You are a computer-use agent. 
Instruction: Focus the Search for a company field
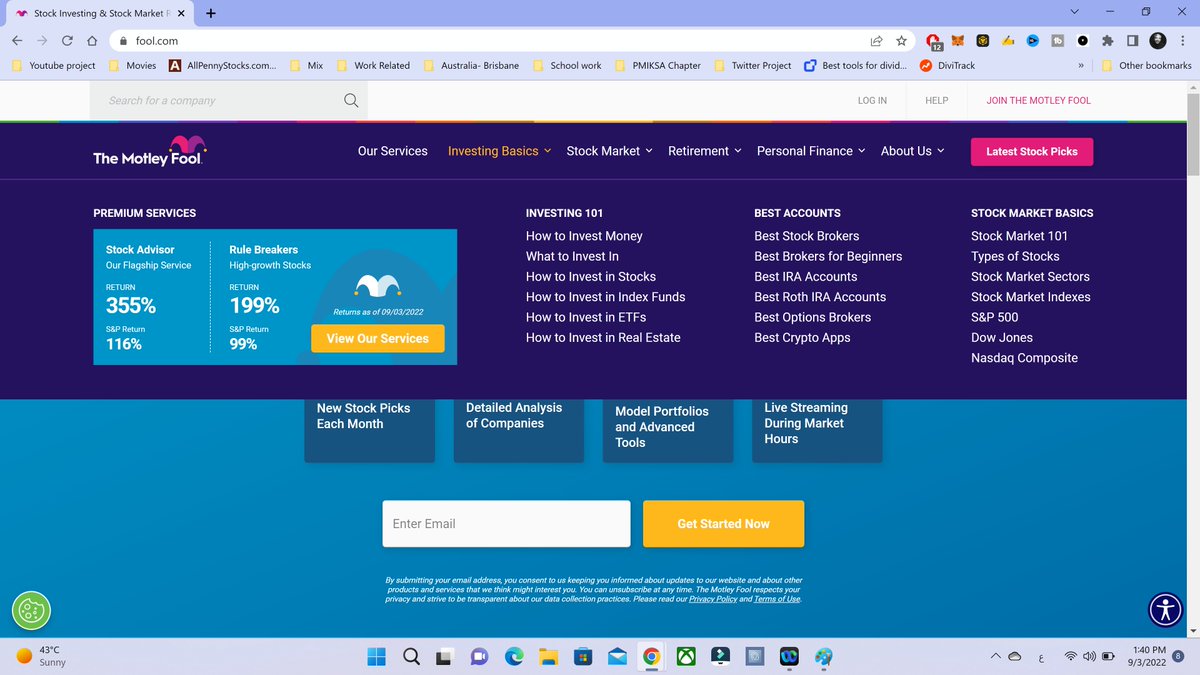(228, 100)
